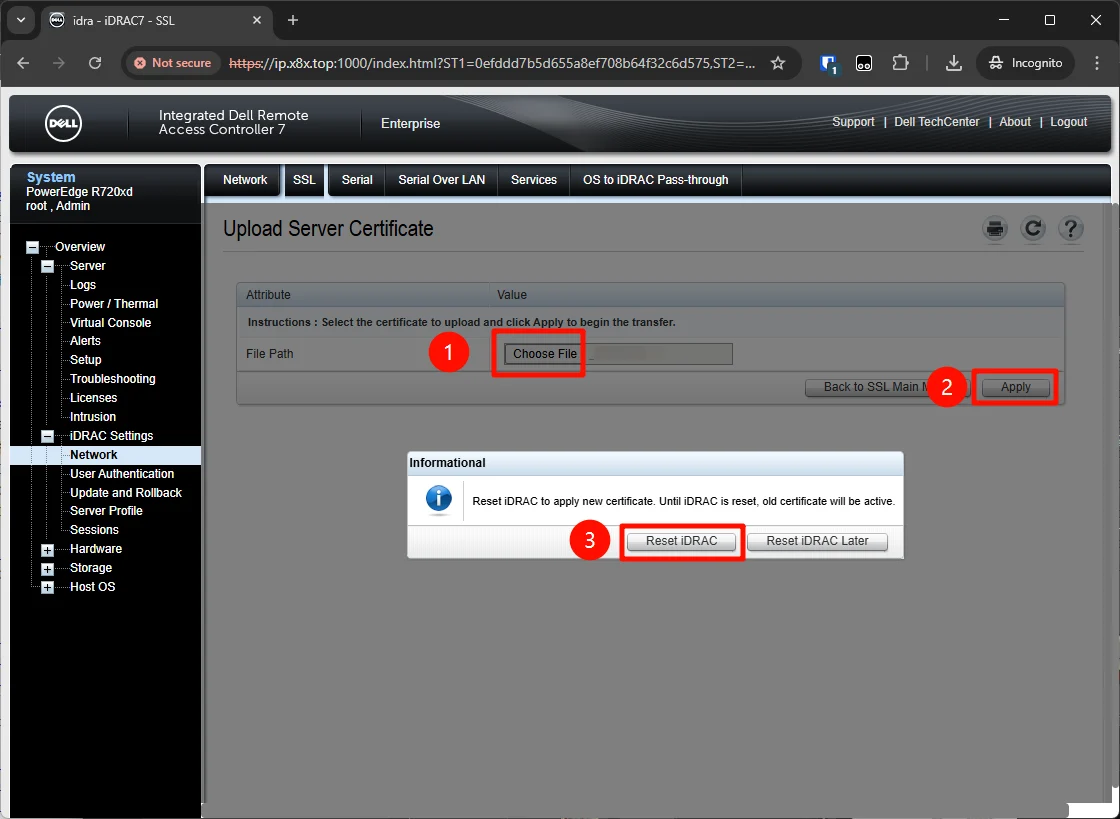Viewport: 1120px width, 819px height.
Task: Choose Reset iDRAC Later
Action: click(817, 541)
